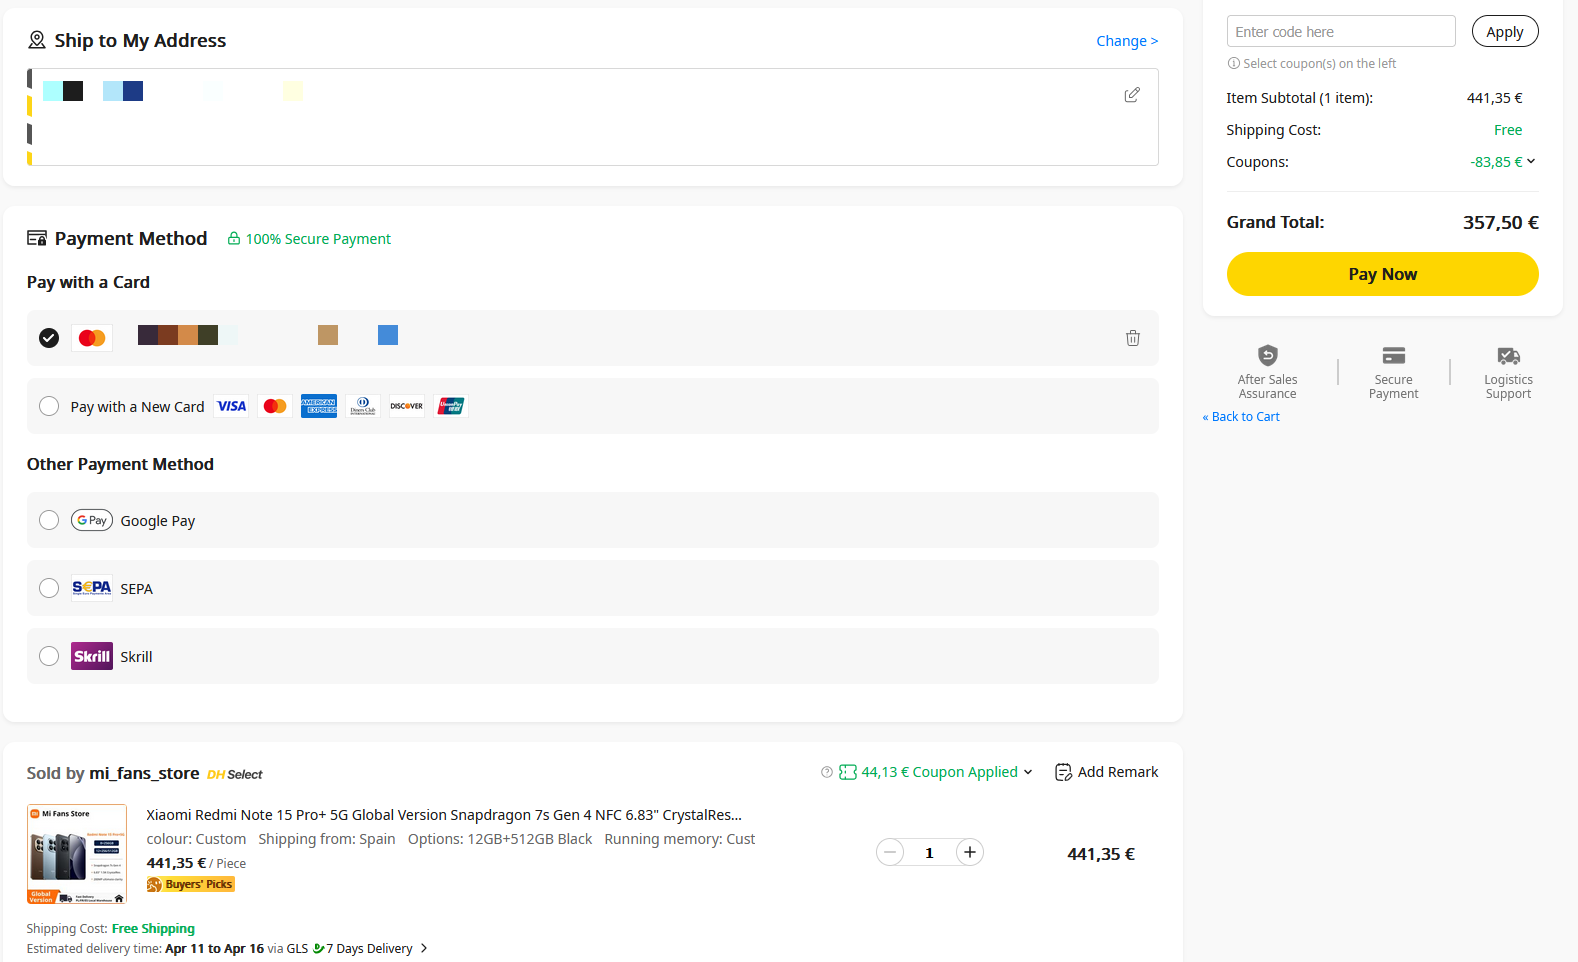1578x962 pixels.
Task: Click Item Subtotal 441,35 € value
Action: point(1495,98)
